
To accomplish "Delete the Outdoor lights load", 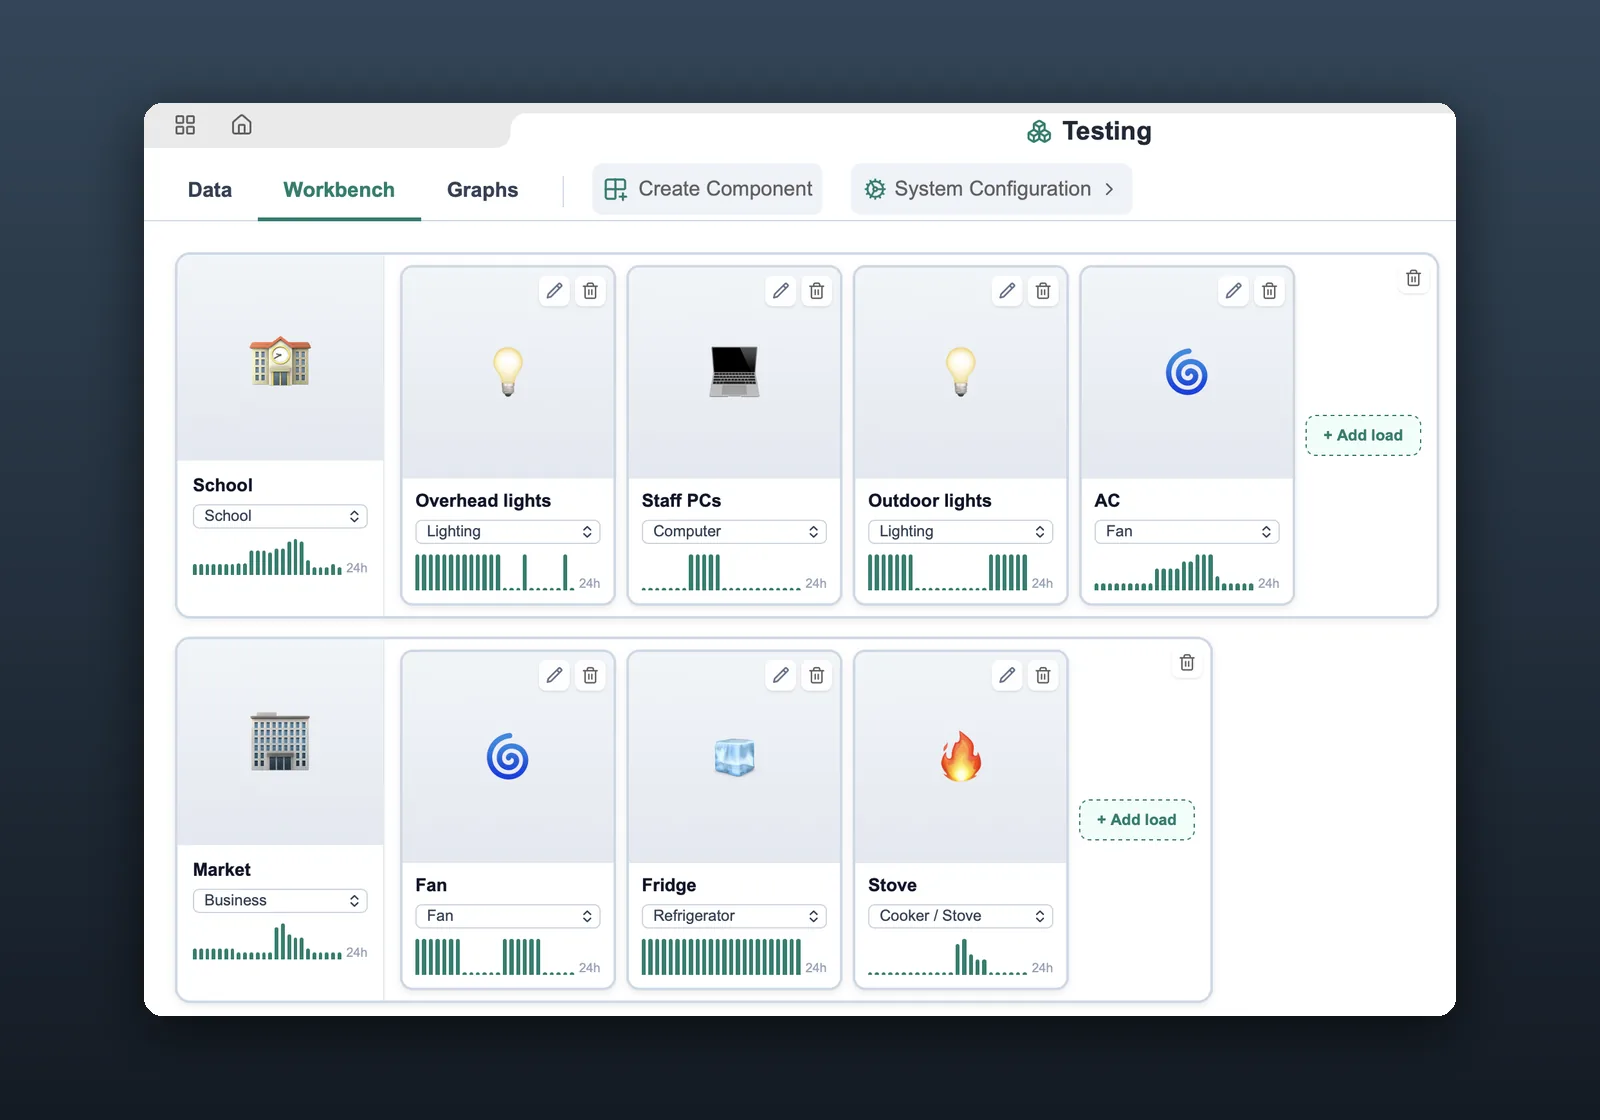I will tap(1043, 291).
